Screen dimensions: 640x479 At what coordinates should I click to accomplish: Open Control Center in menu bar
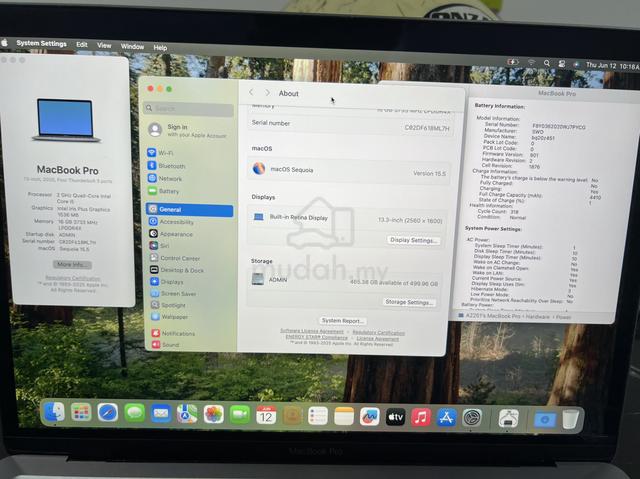pos(562,64)
